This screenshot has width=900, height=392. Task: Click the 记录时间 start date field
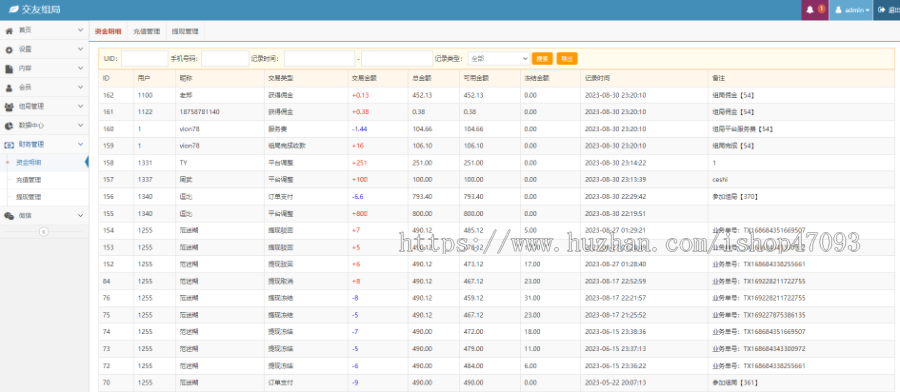319,58
